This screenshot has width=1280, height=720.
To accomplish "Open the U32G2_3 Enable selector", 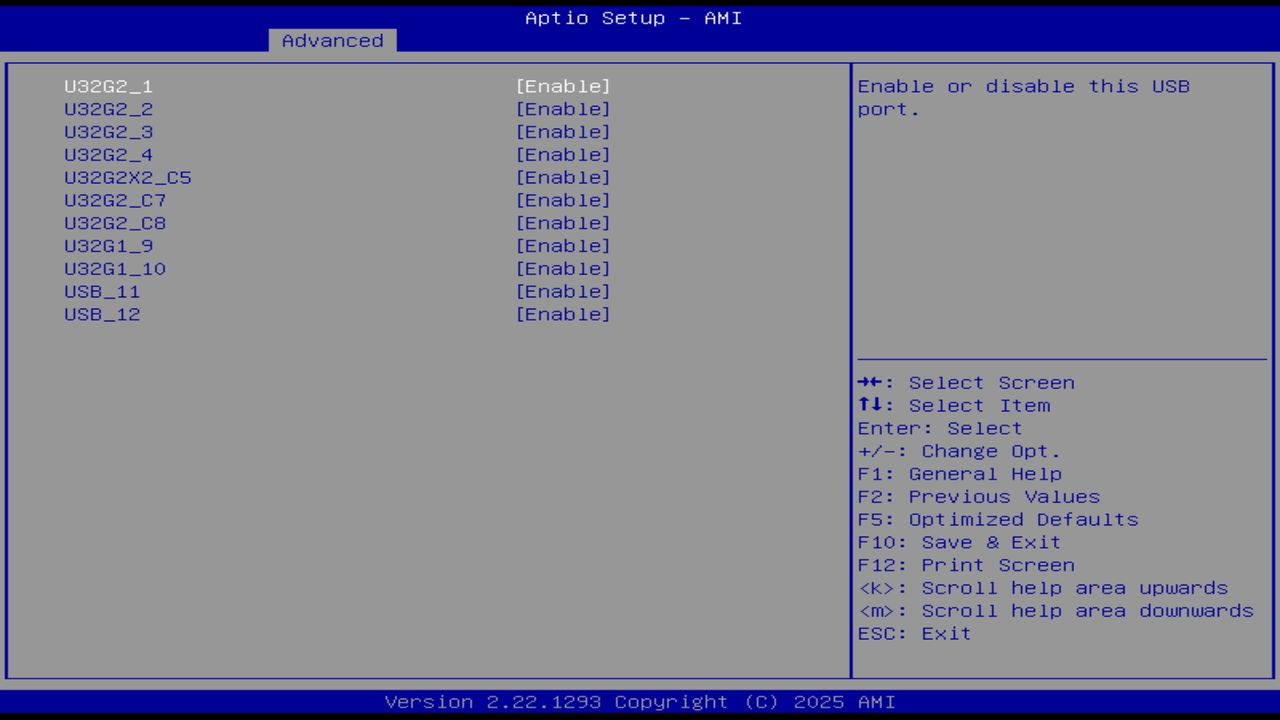I will [563, 131].
